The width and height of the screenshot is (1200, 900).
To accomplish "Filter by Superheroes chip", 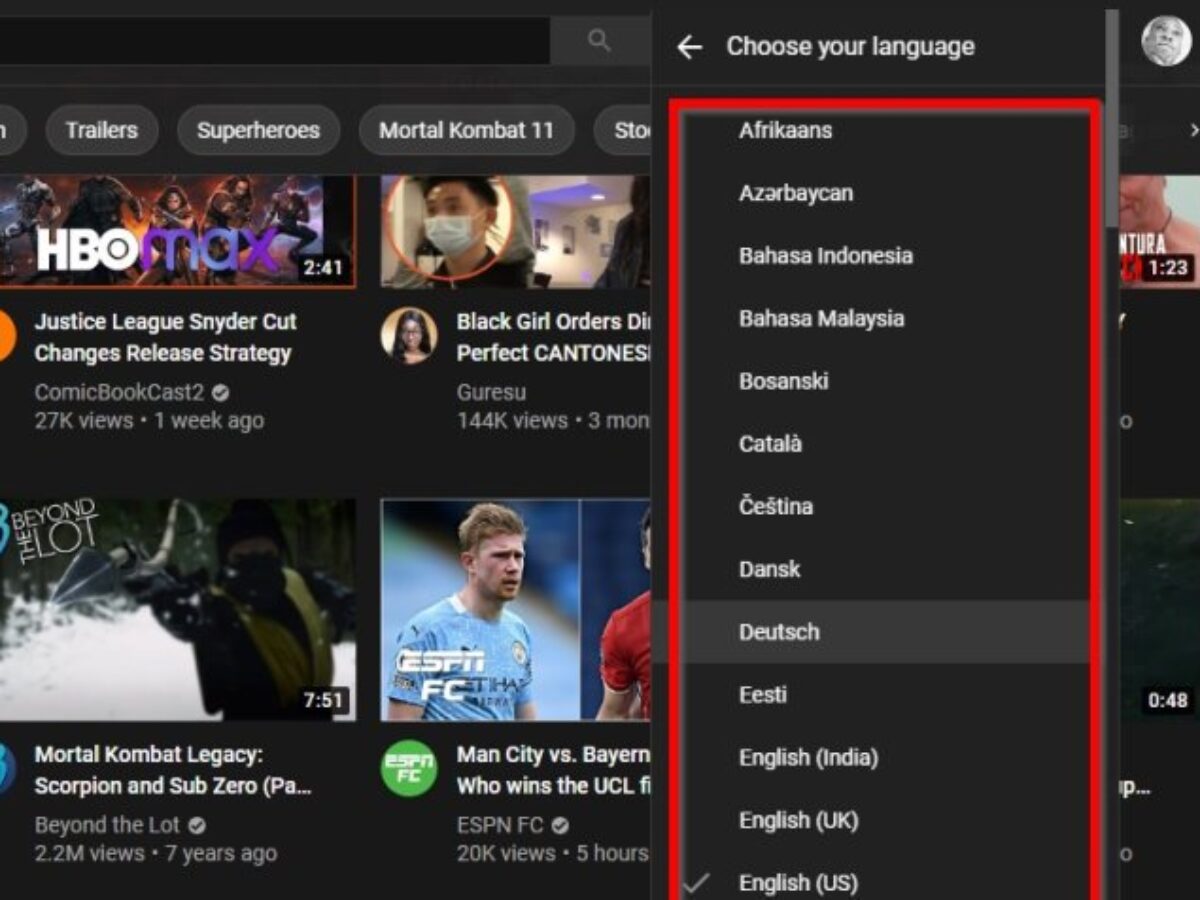I will click(x=258, y=130).
